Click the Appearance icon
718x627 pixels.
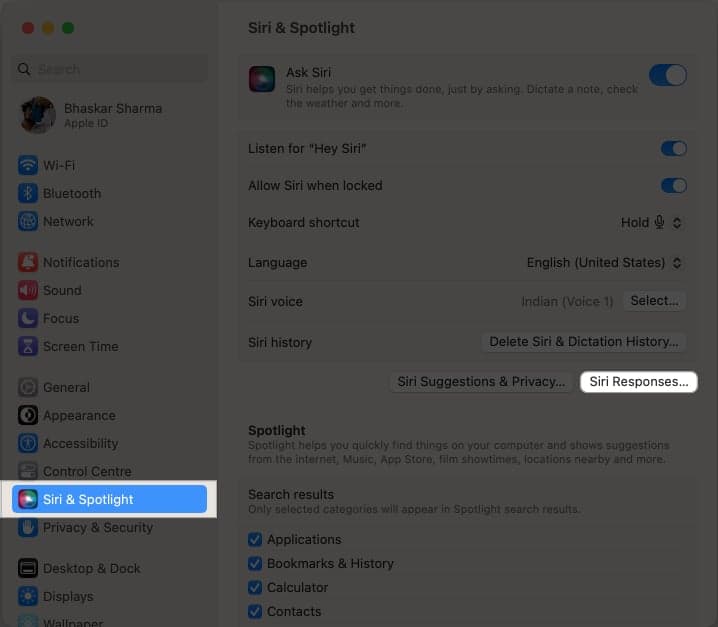pyautogui.click(x=28, y=415)
